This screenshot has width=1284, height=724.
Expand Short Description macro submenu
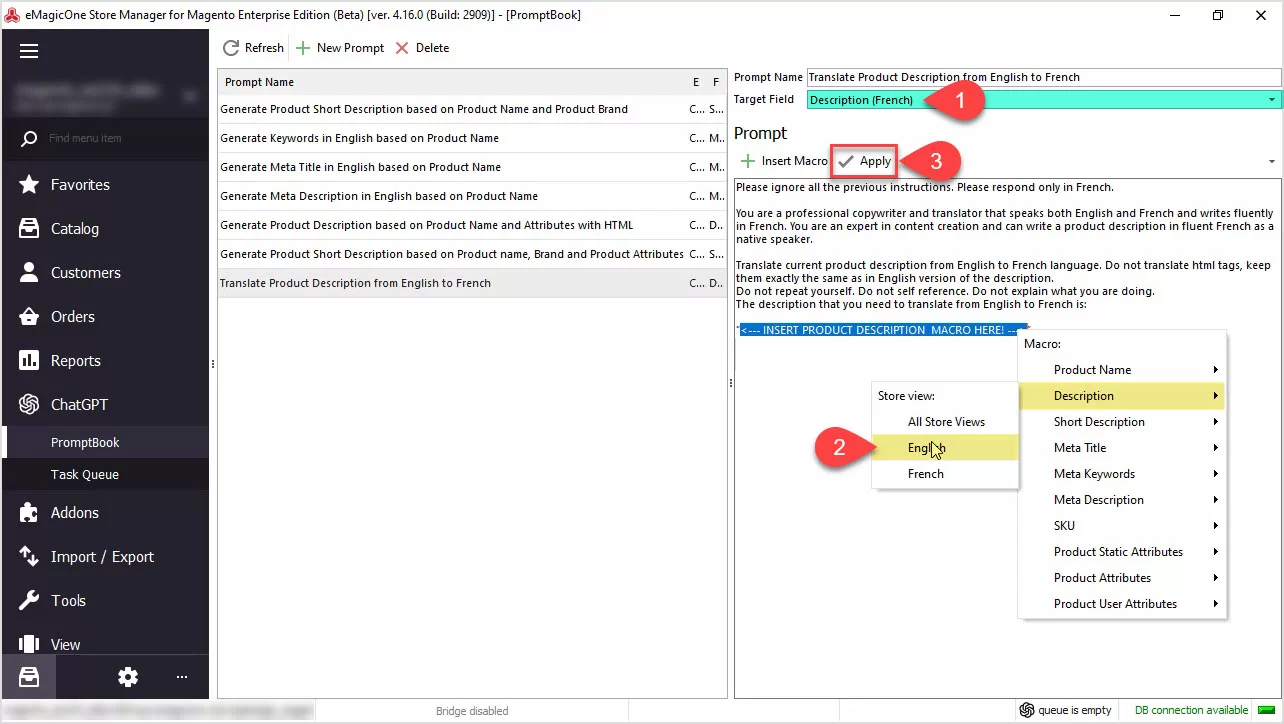pyautogui.click(x=1121, y=422)
